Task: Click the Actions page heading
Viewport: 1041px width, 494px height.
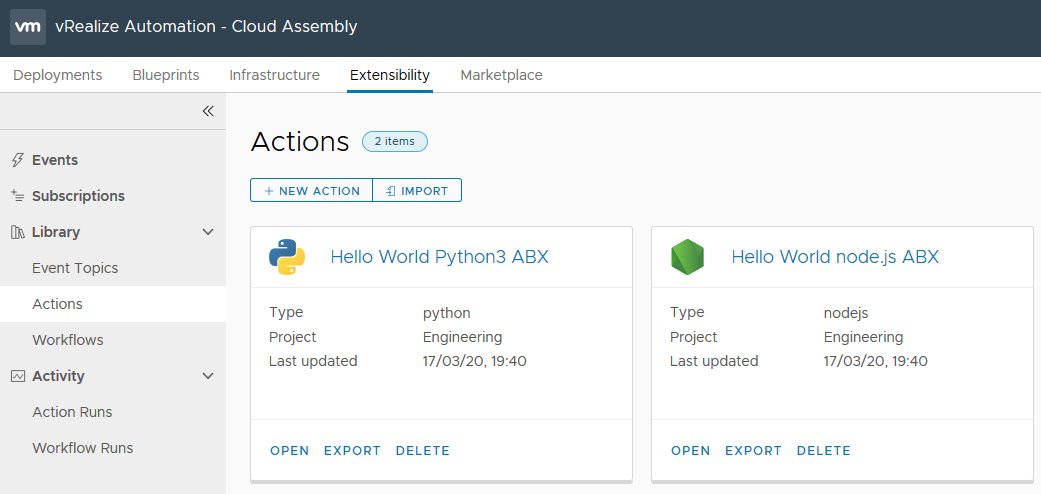Action: tap(300, 141)
